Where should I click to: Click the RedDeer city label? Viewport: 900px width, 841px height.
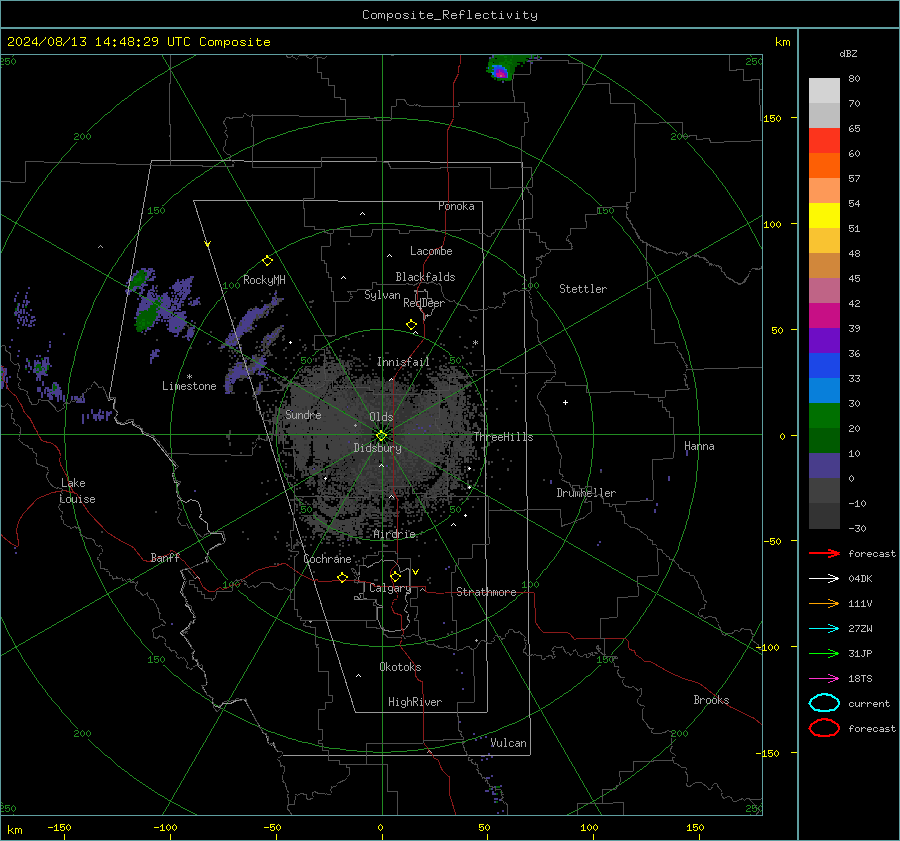[x=424, y=303]
